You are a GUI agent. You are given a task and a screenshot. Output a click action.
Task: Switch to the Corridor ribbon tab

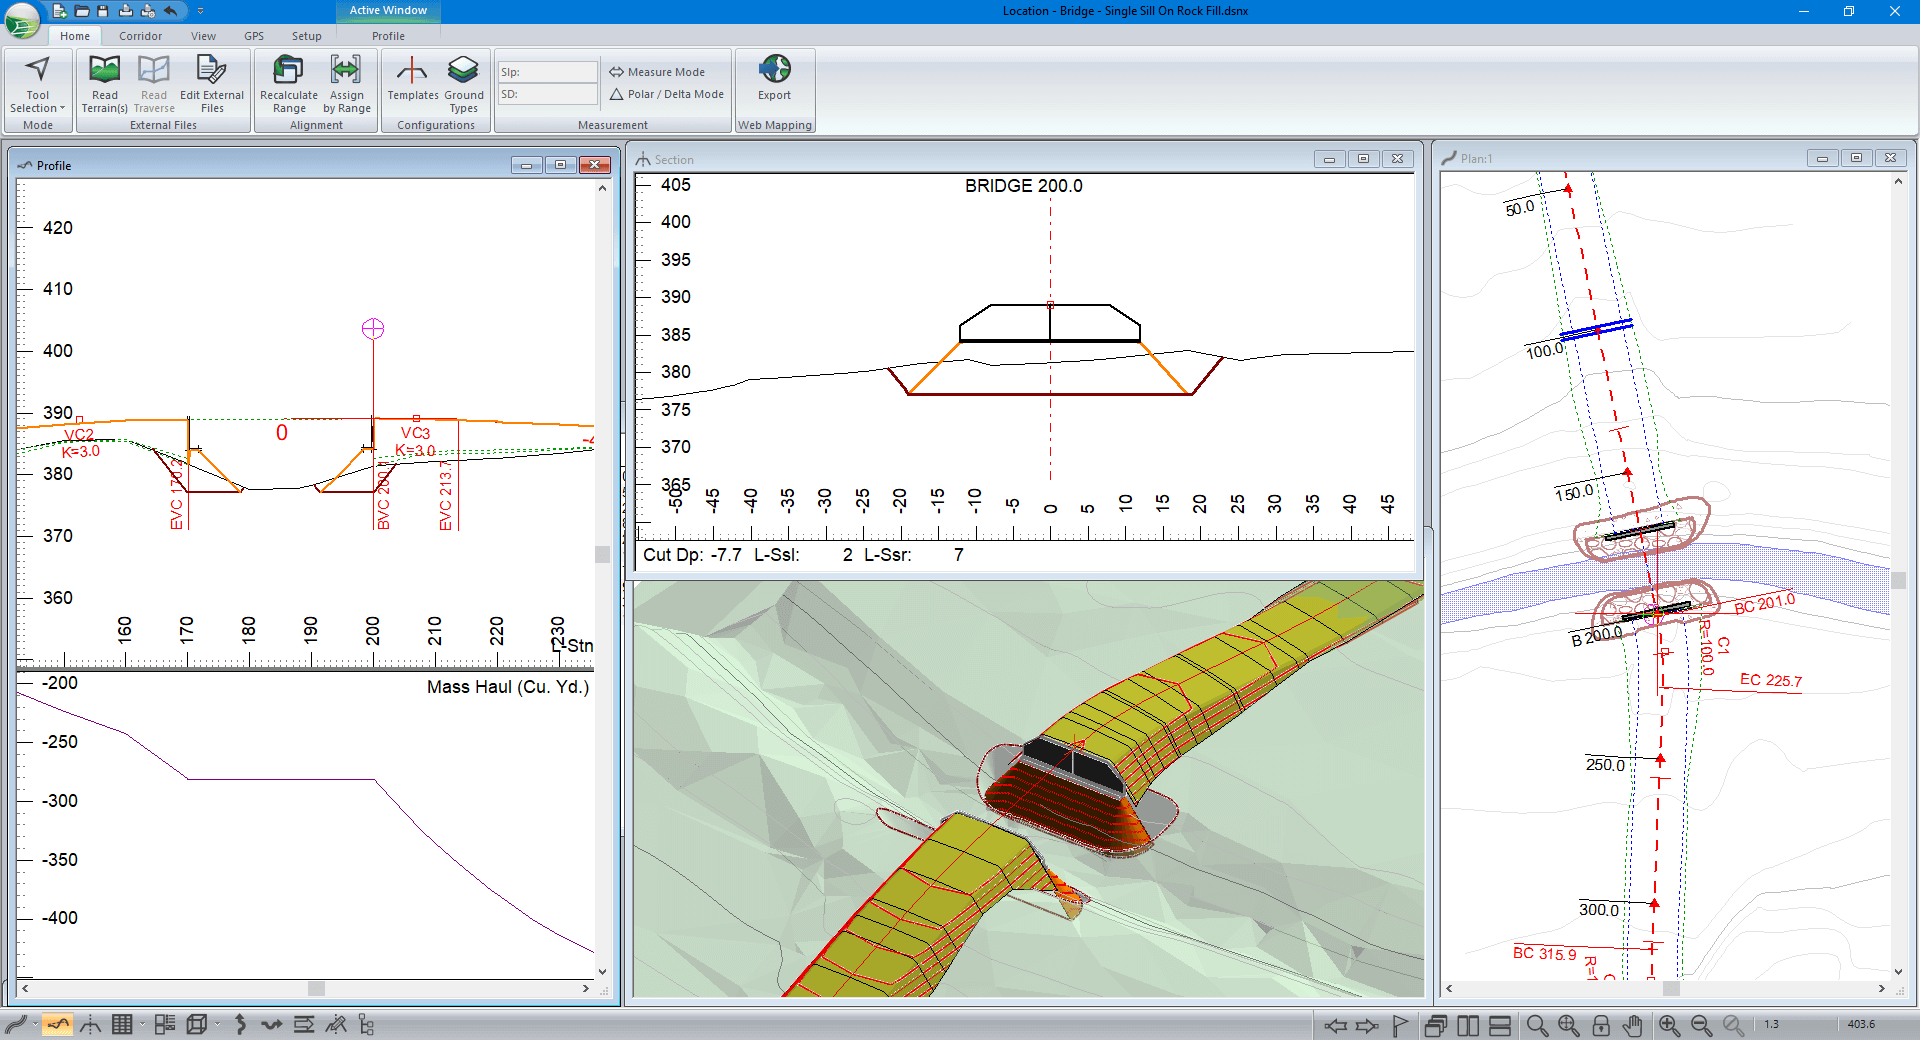140,36
